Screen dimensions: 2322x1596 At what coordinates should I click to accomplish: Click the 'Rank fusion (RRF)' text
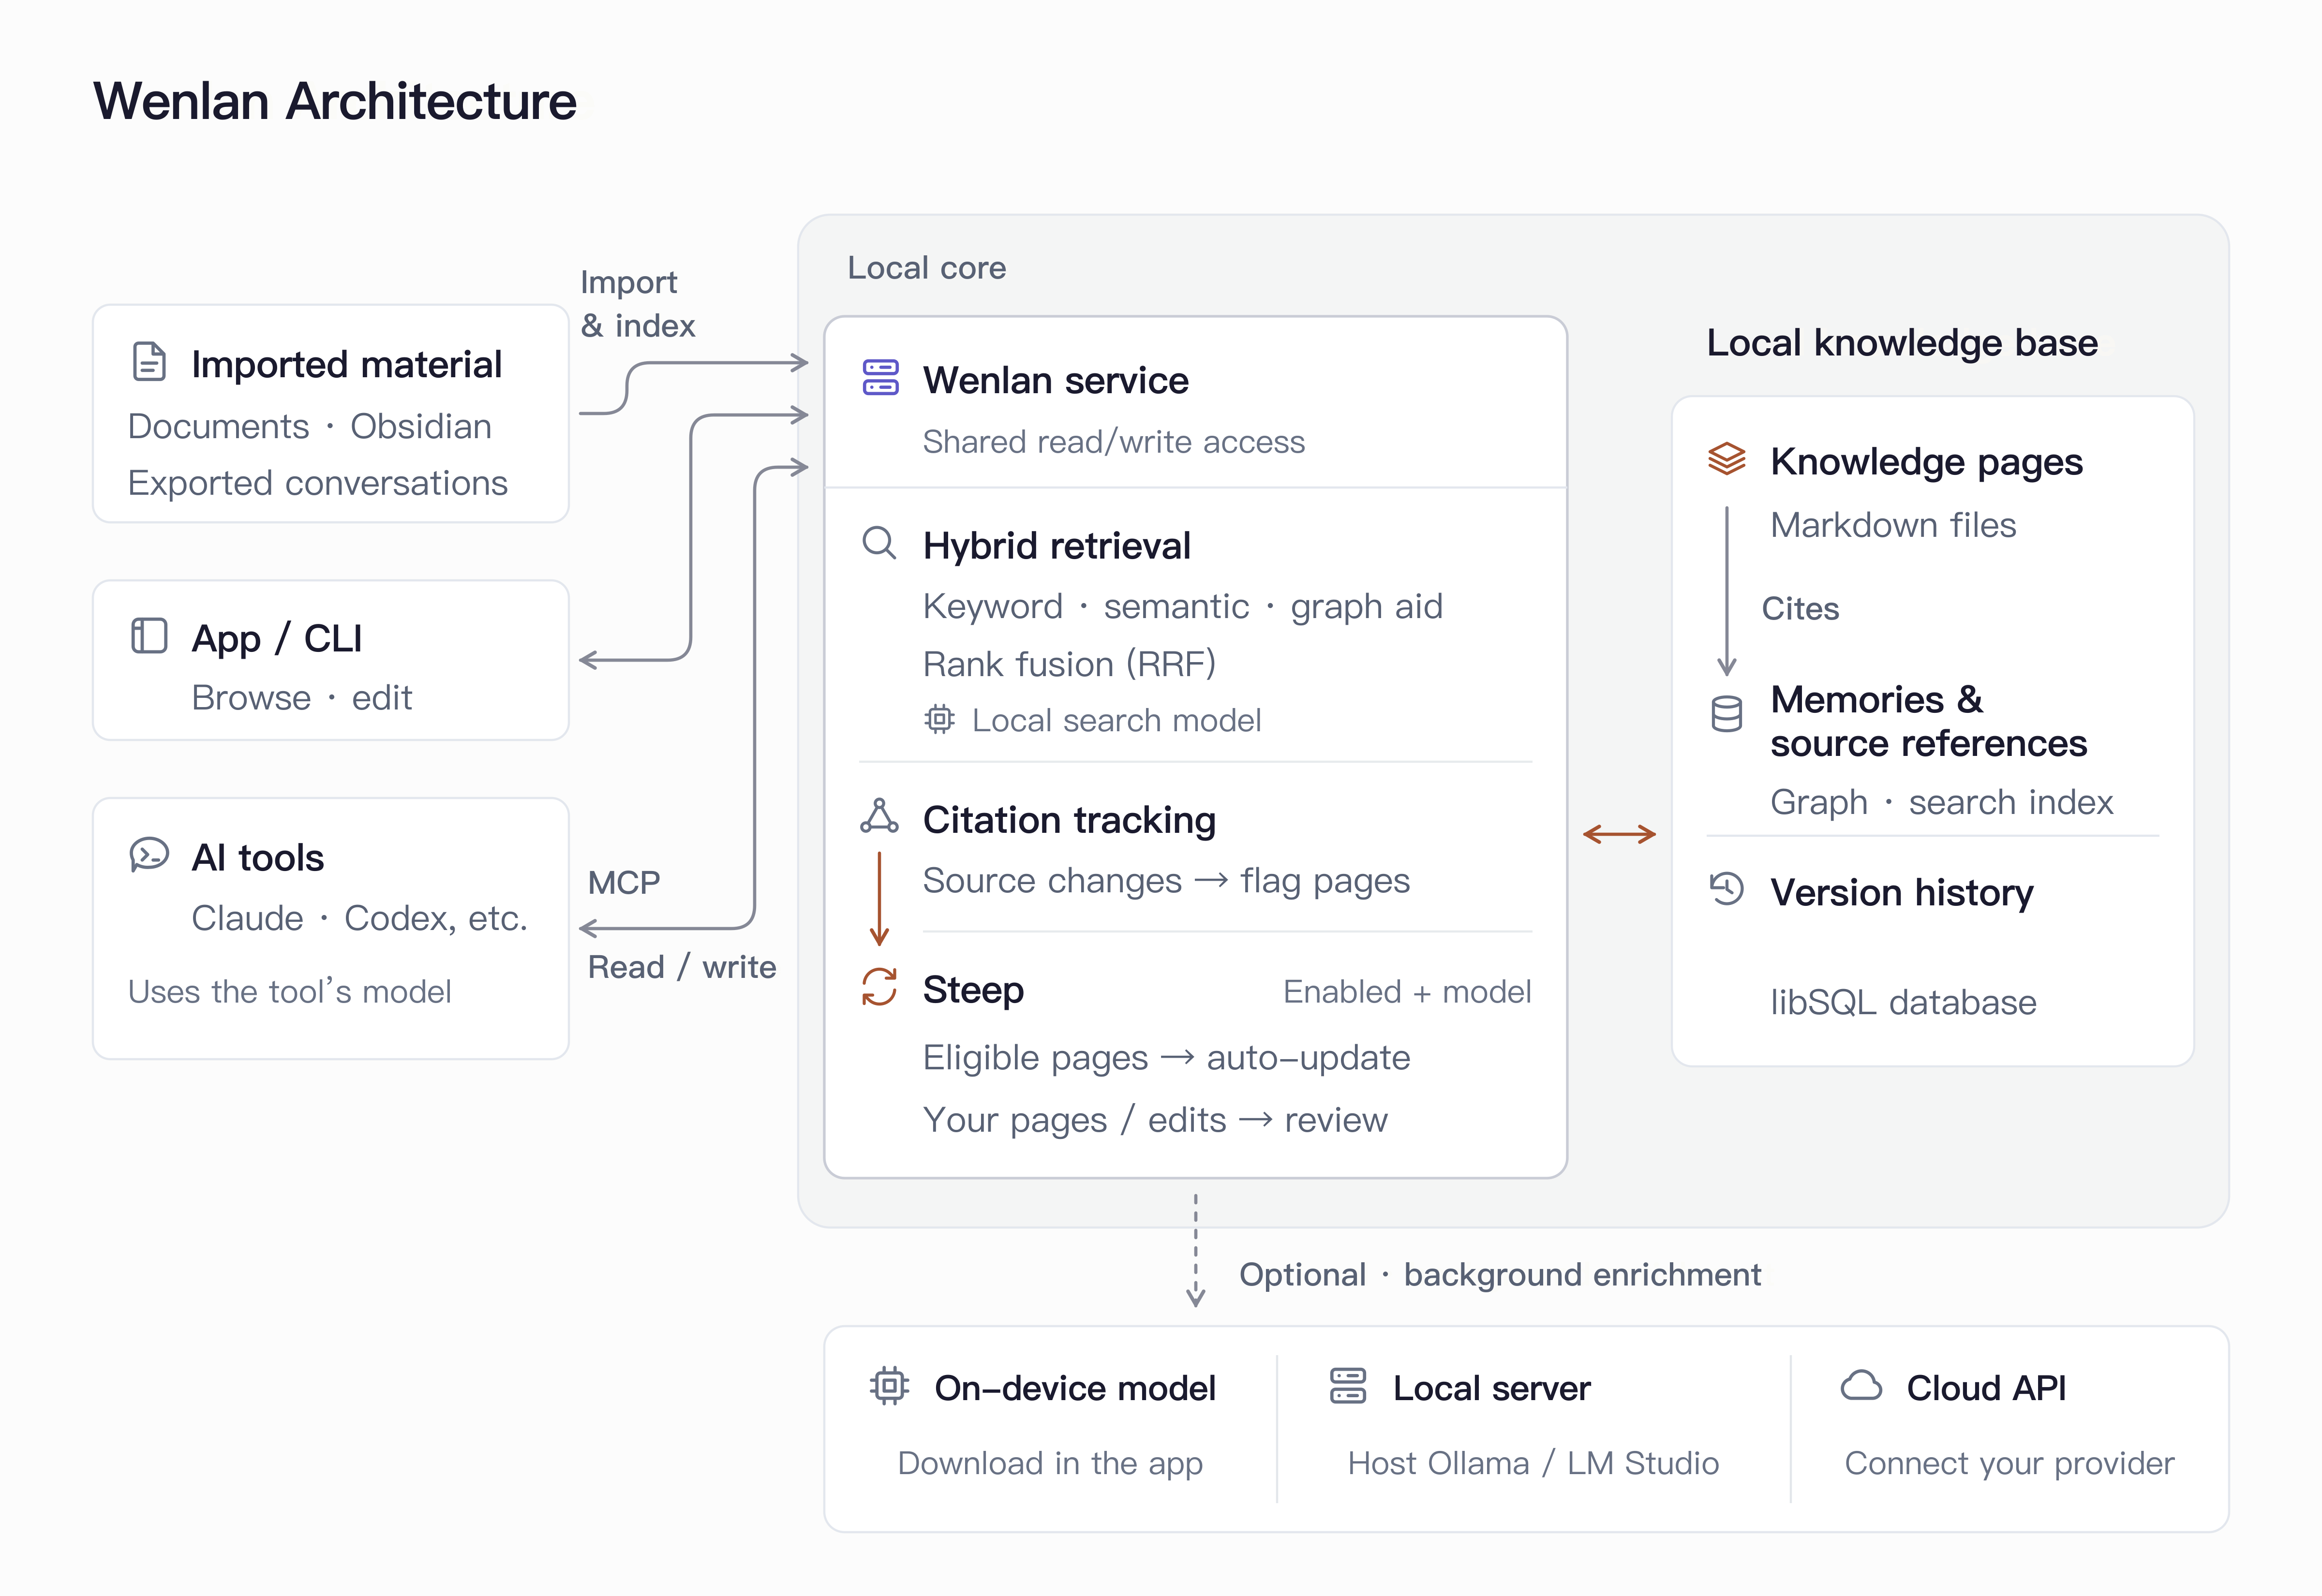tap(1070, 664)
